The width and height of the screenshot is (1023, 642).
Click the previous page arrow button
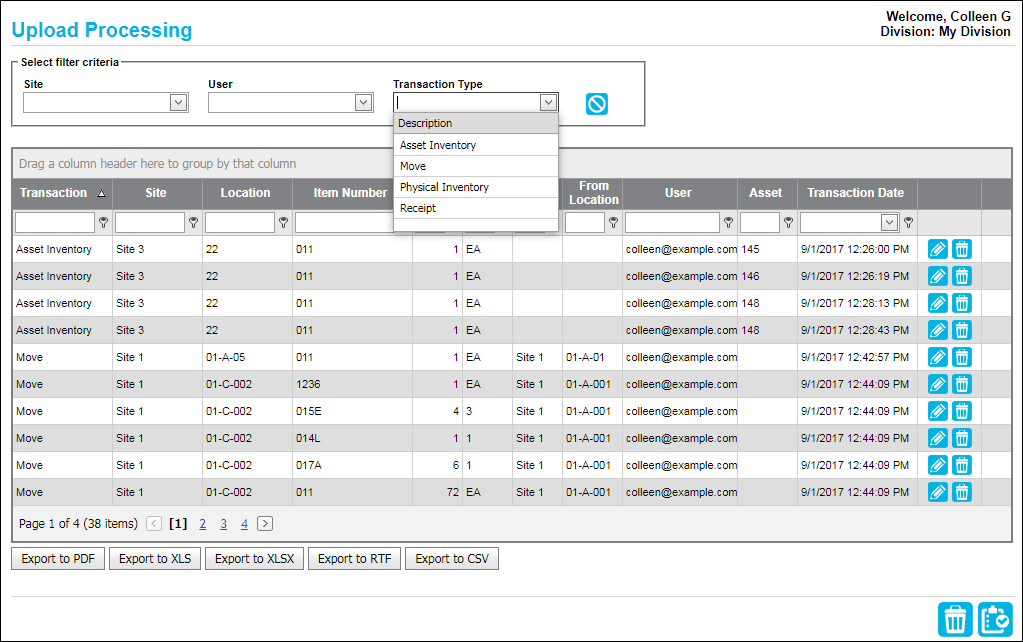[x=154, y=523]
